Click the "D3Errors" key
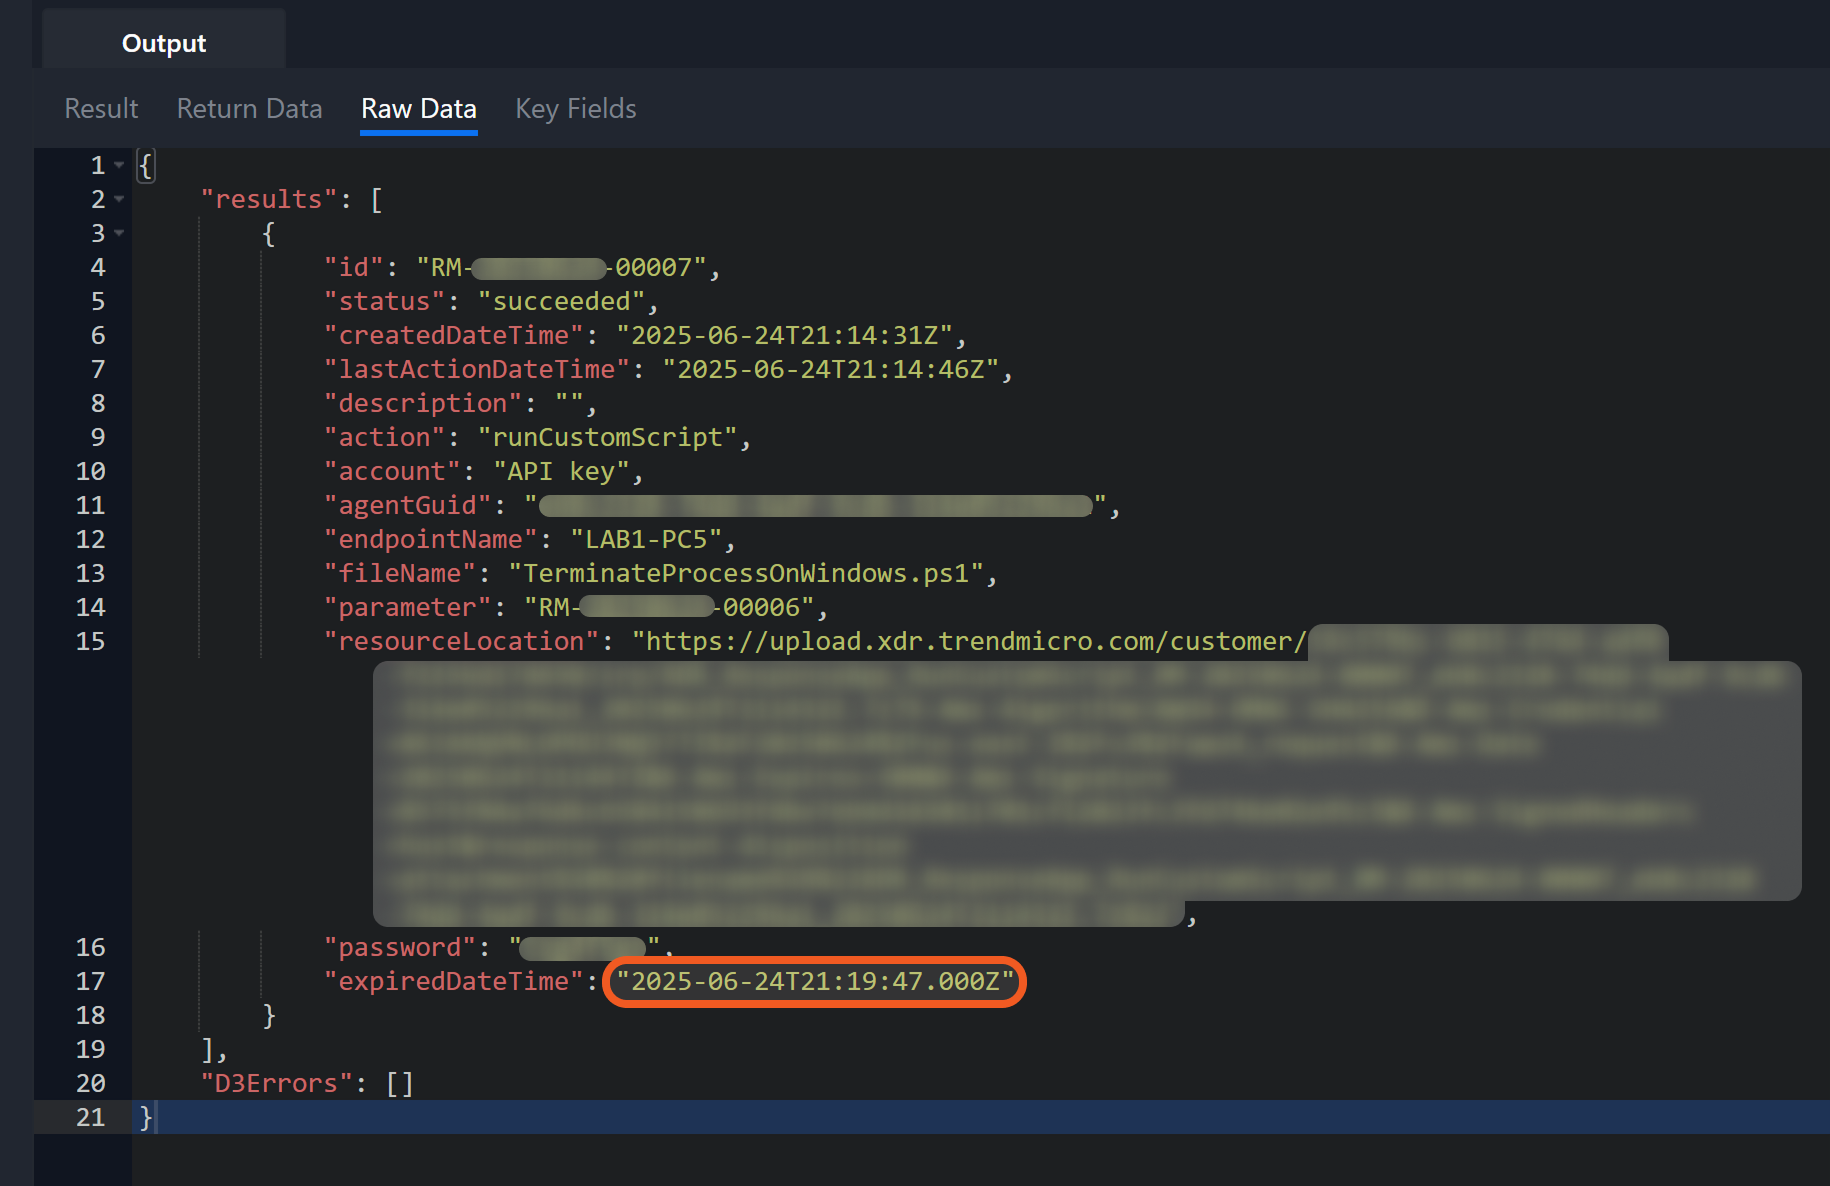Screen dimensions: 1830x1186 click(276, 1083)
